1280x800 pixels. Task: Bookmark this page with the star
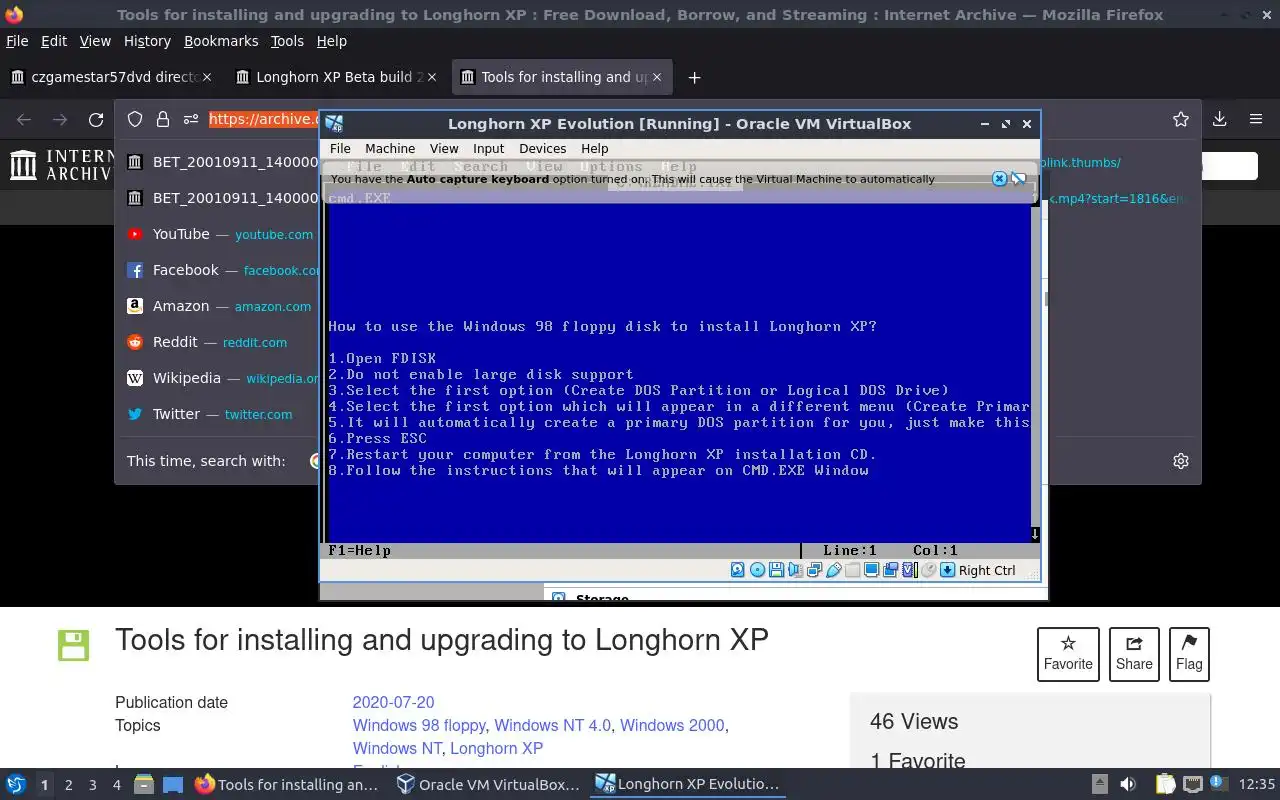pos(1181,119)
